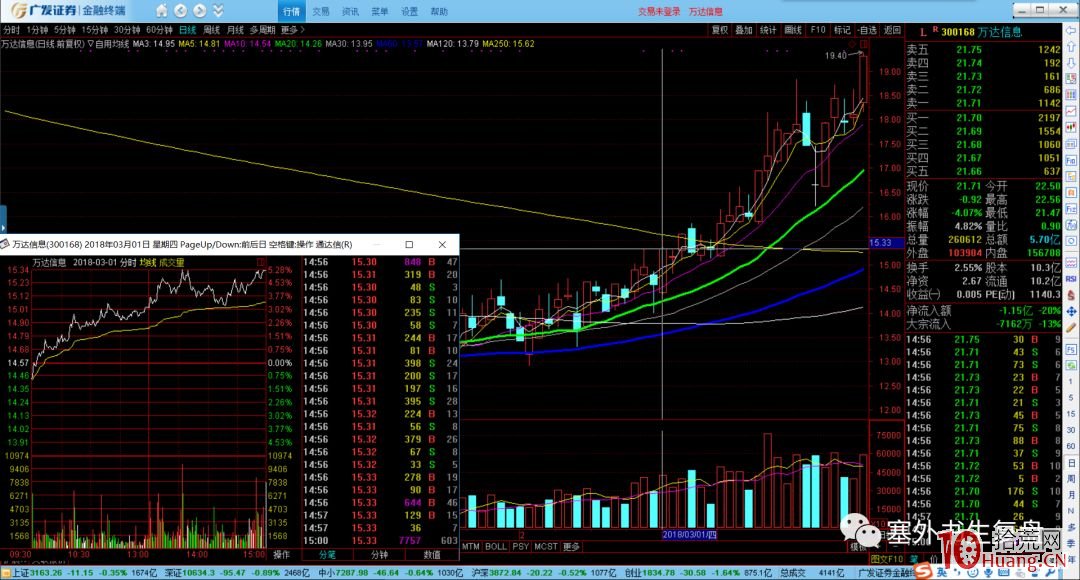Click the RSI indicator sidebar icon
The image size is (1080, 580).
(x=1071, y=279)
